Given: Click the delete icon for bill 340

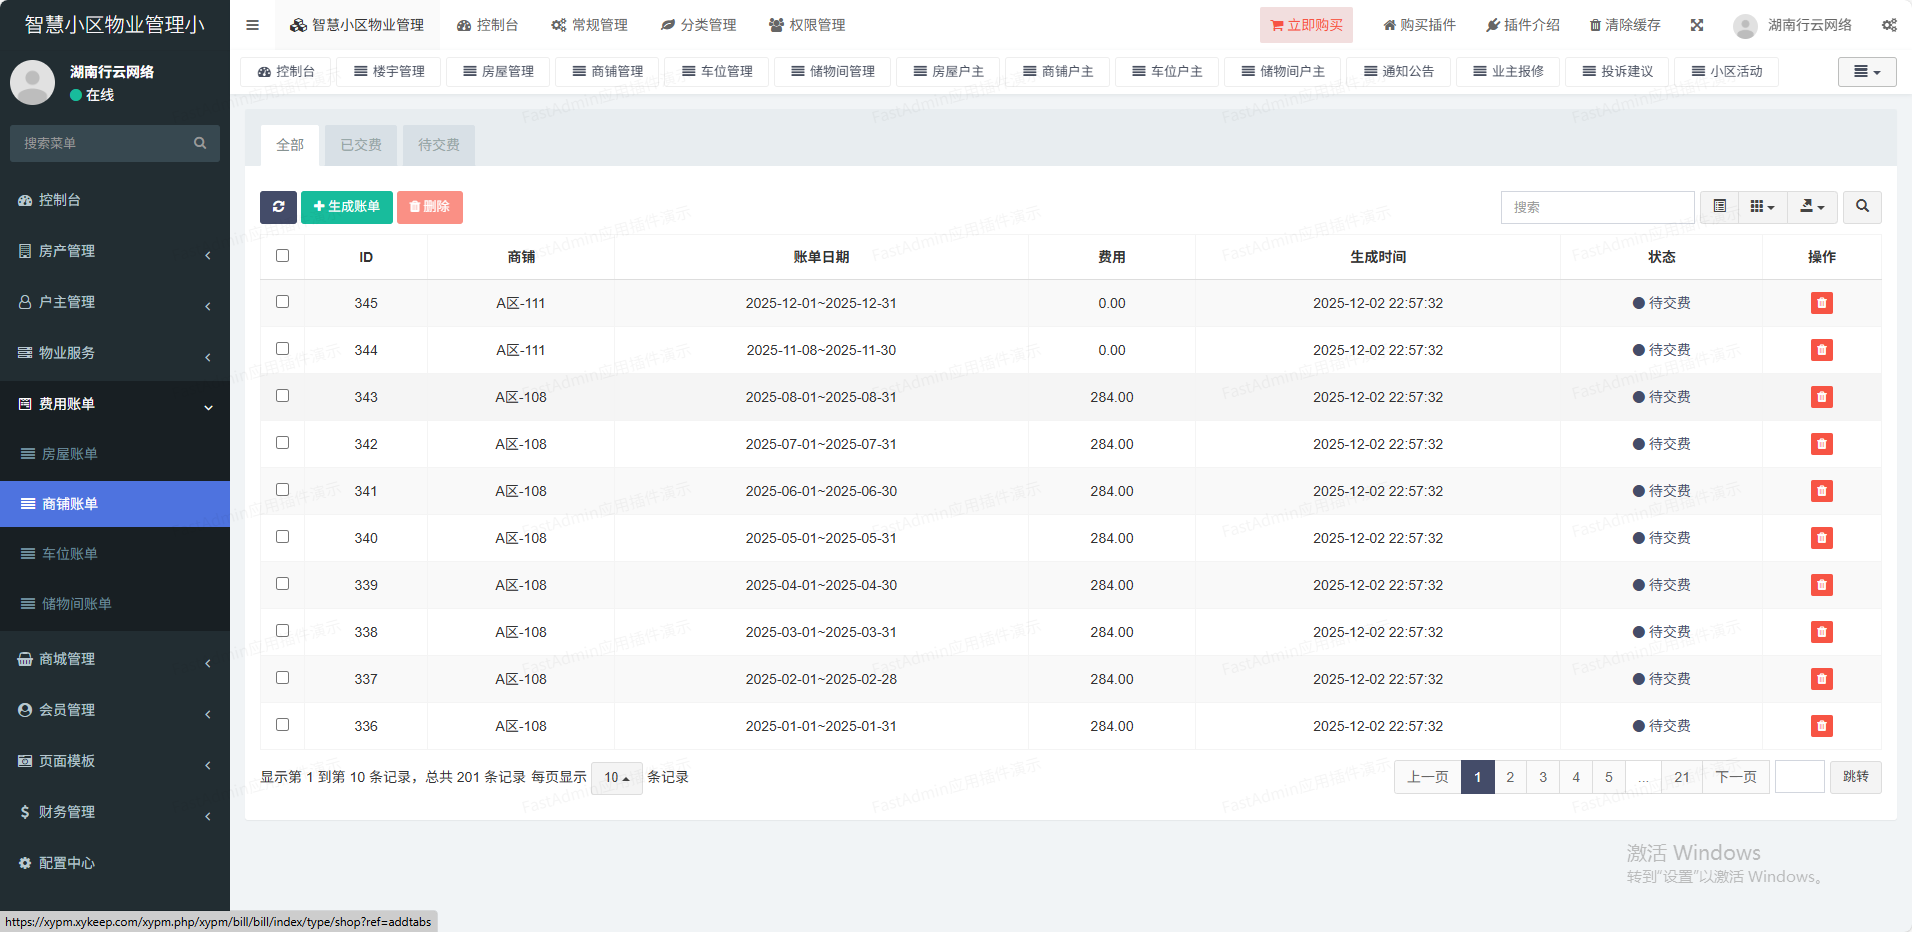Looking at the screenshot, I should pos(1821,538).
